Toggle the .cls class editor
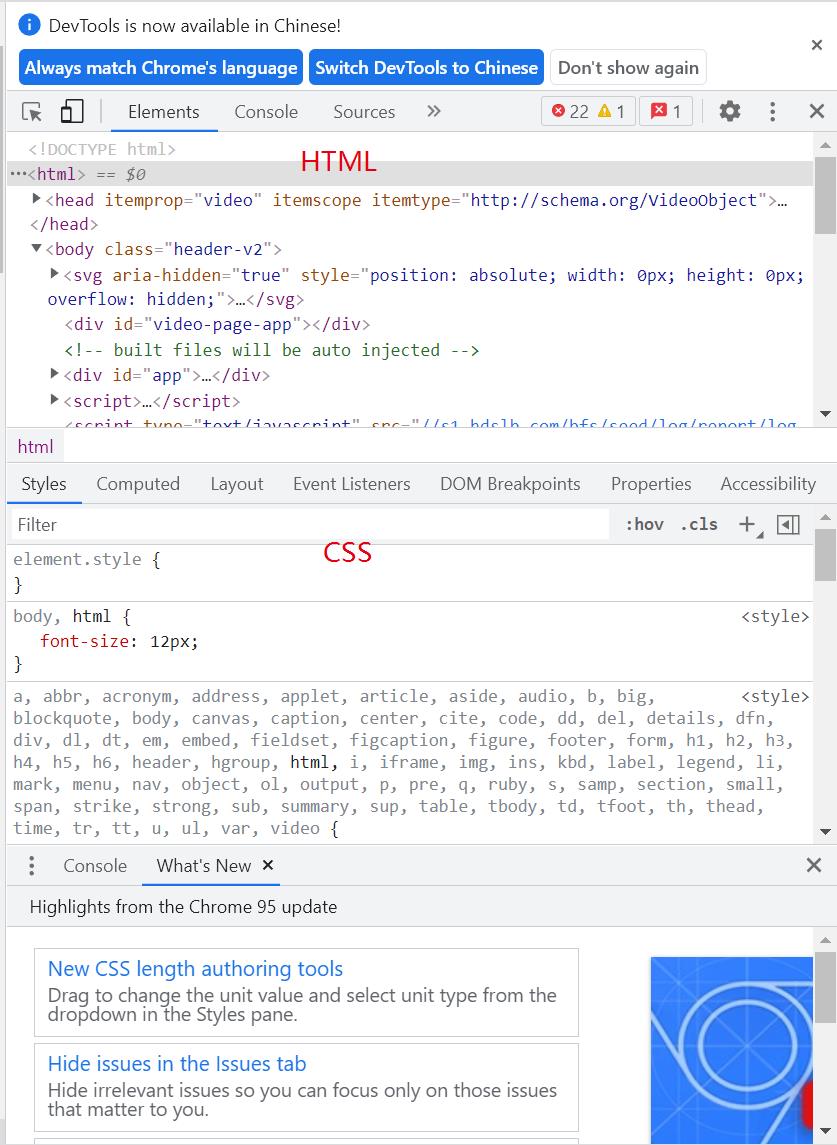This screenshot has height=1145, width=837. coord(699,524)
